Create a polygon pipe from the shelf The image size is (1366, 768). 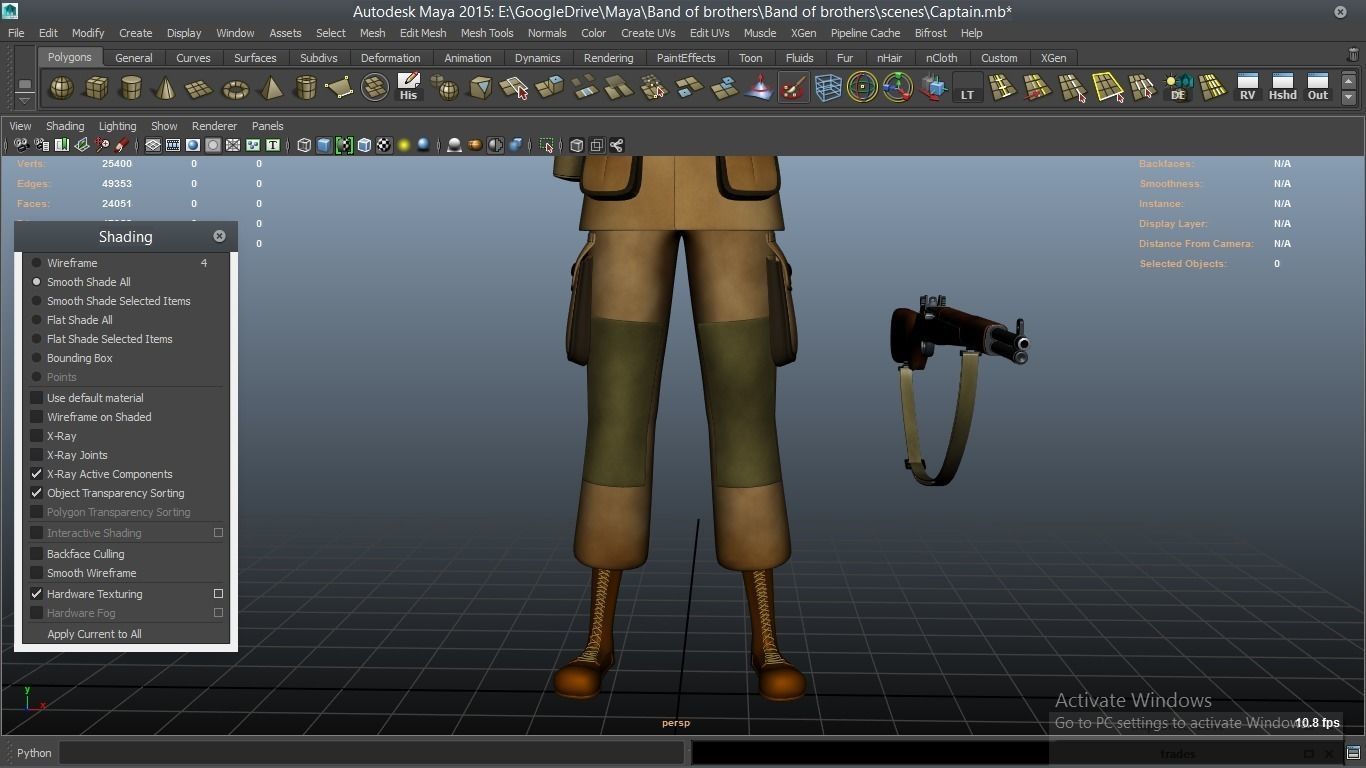pyautogui.click(x=305, y=88)
